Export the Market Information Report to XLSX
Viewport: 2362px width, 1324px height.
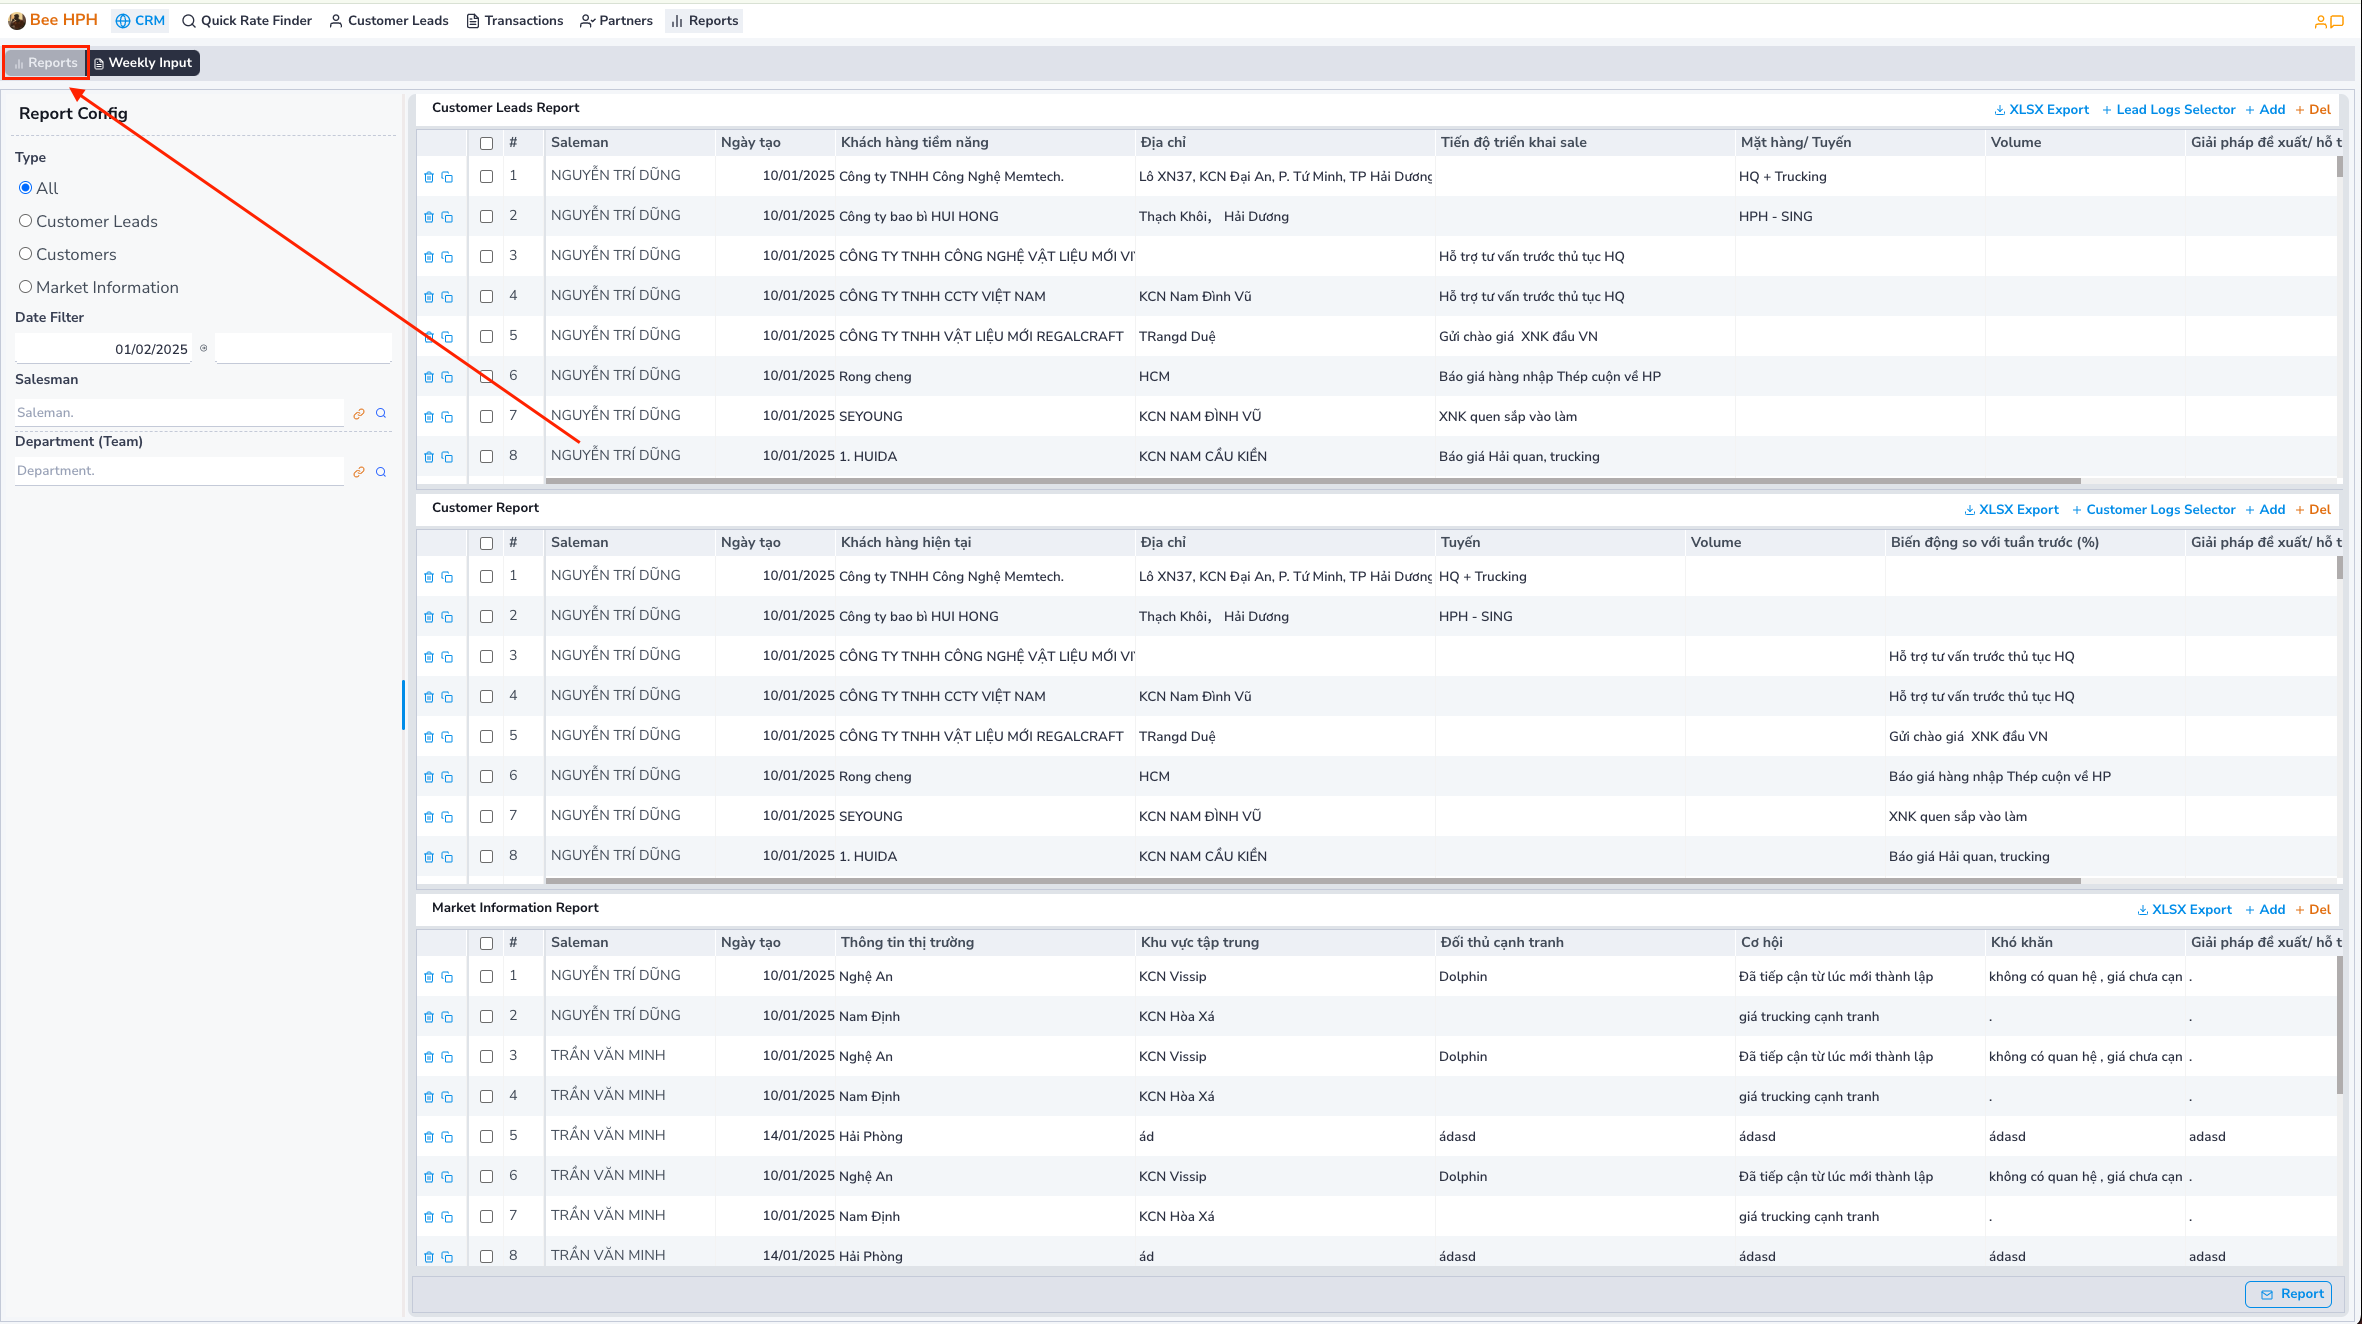2184,909
